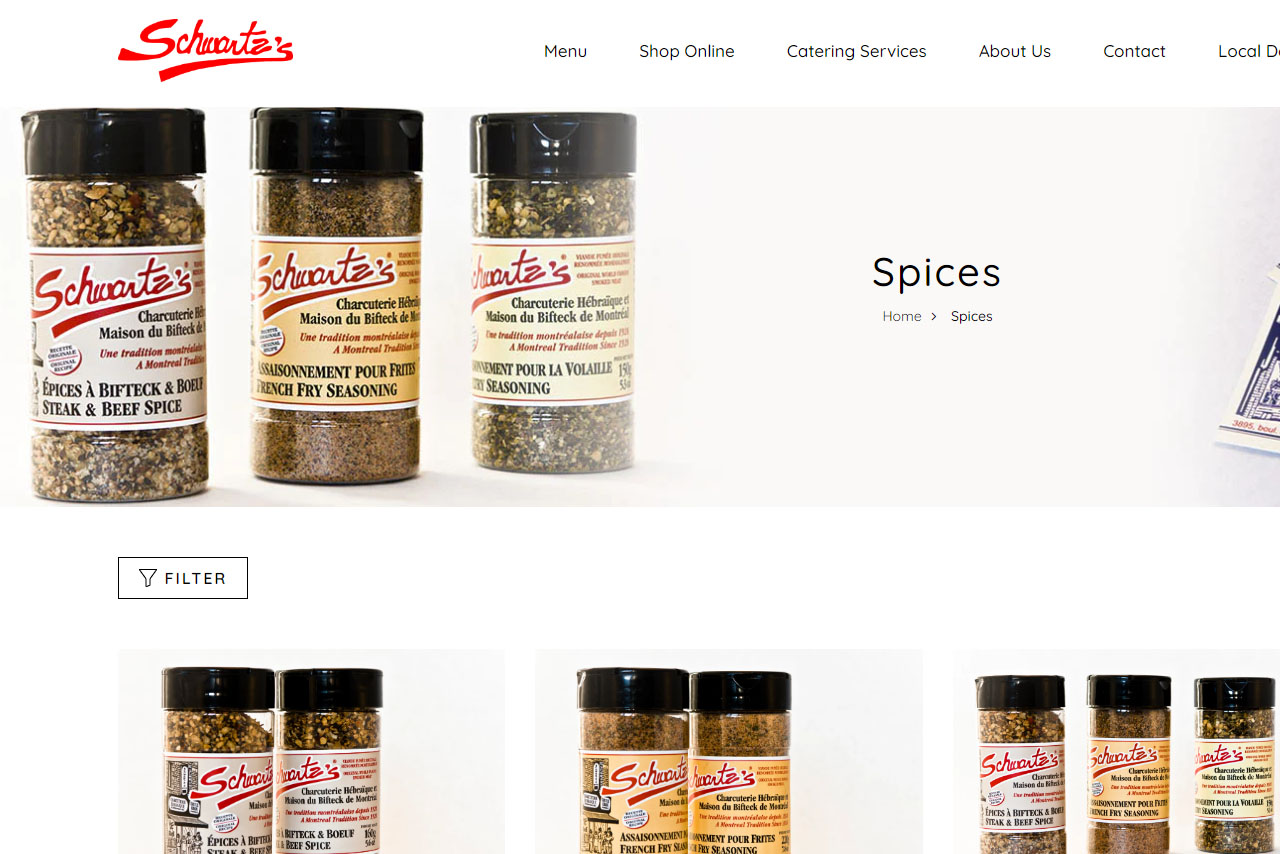Click the funnel icon in Filter button
Screen dimensions: 1280x854
(x=148, y=578)
